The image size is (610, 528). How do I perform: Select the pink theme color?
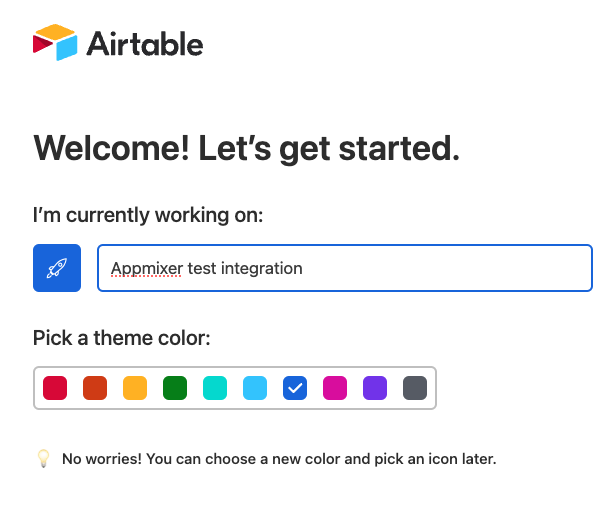tap(335, 387)
